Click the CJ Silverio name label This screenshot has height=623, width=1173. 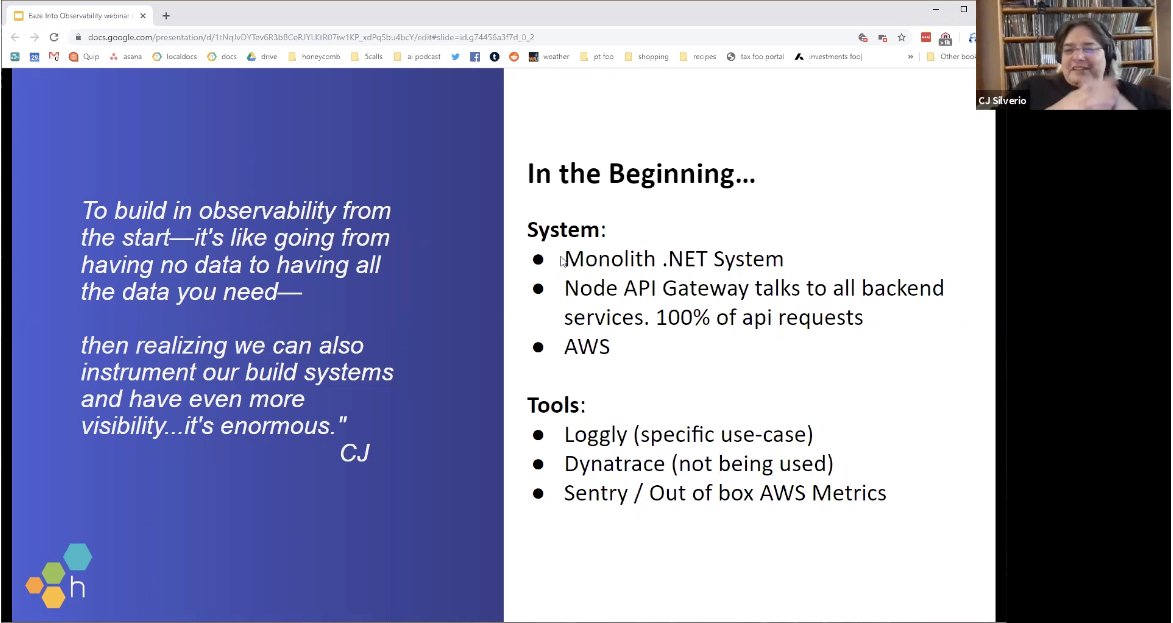pos(1002,100)
